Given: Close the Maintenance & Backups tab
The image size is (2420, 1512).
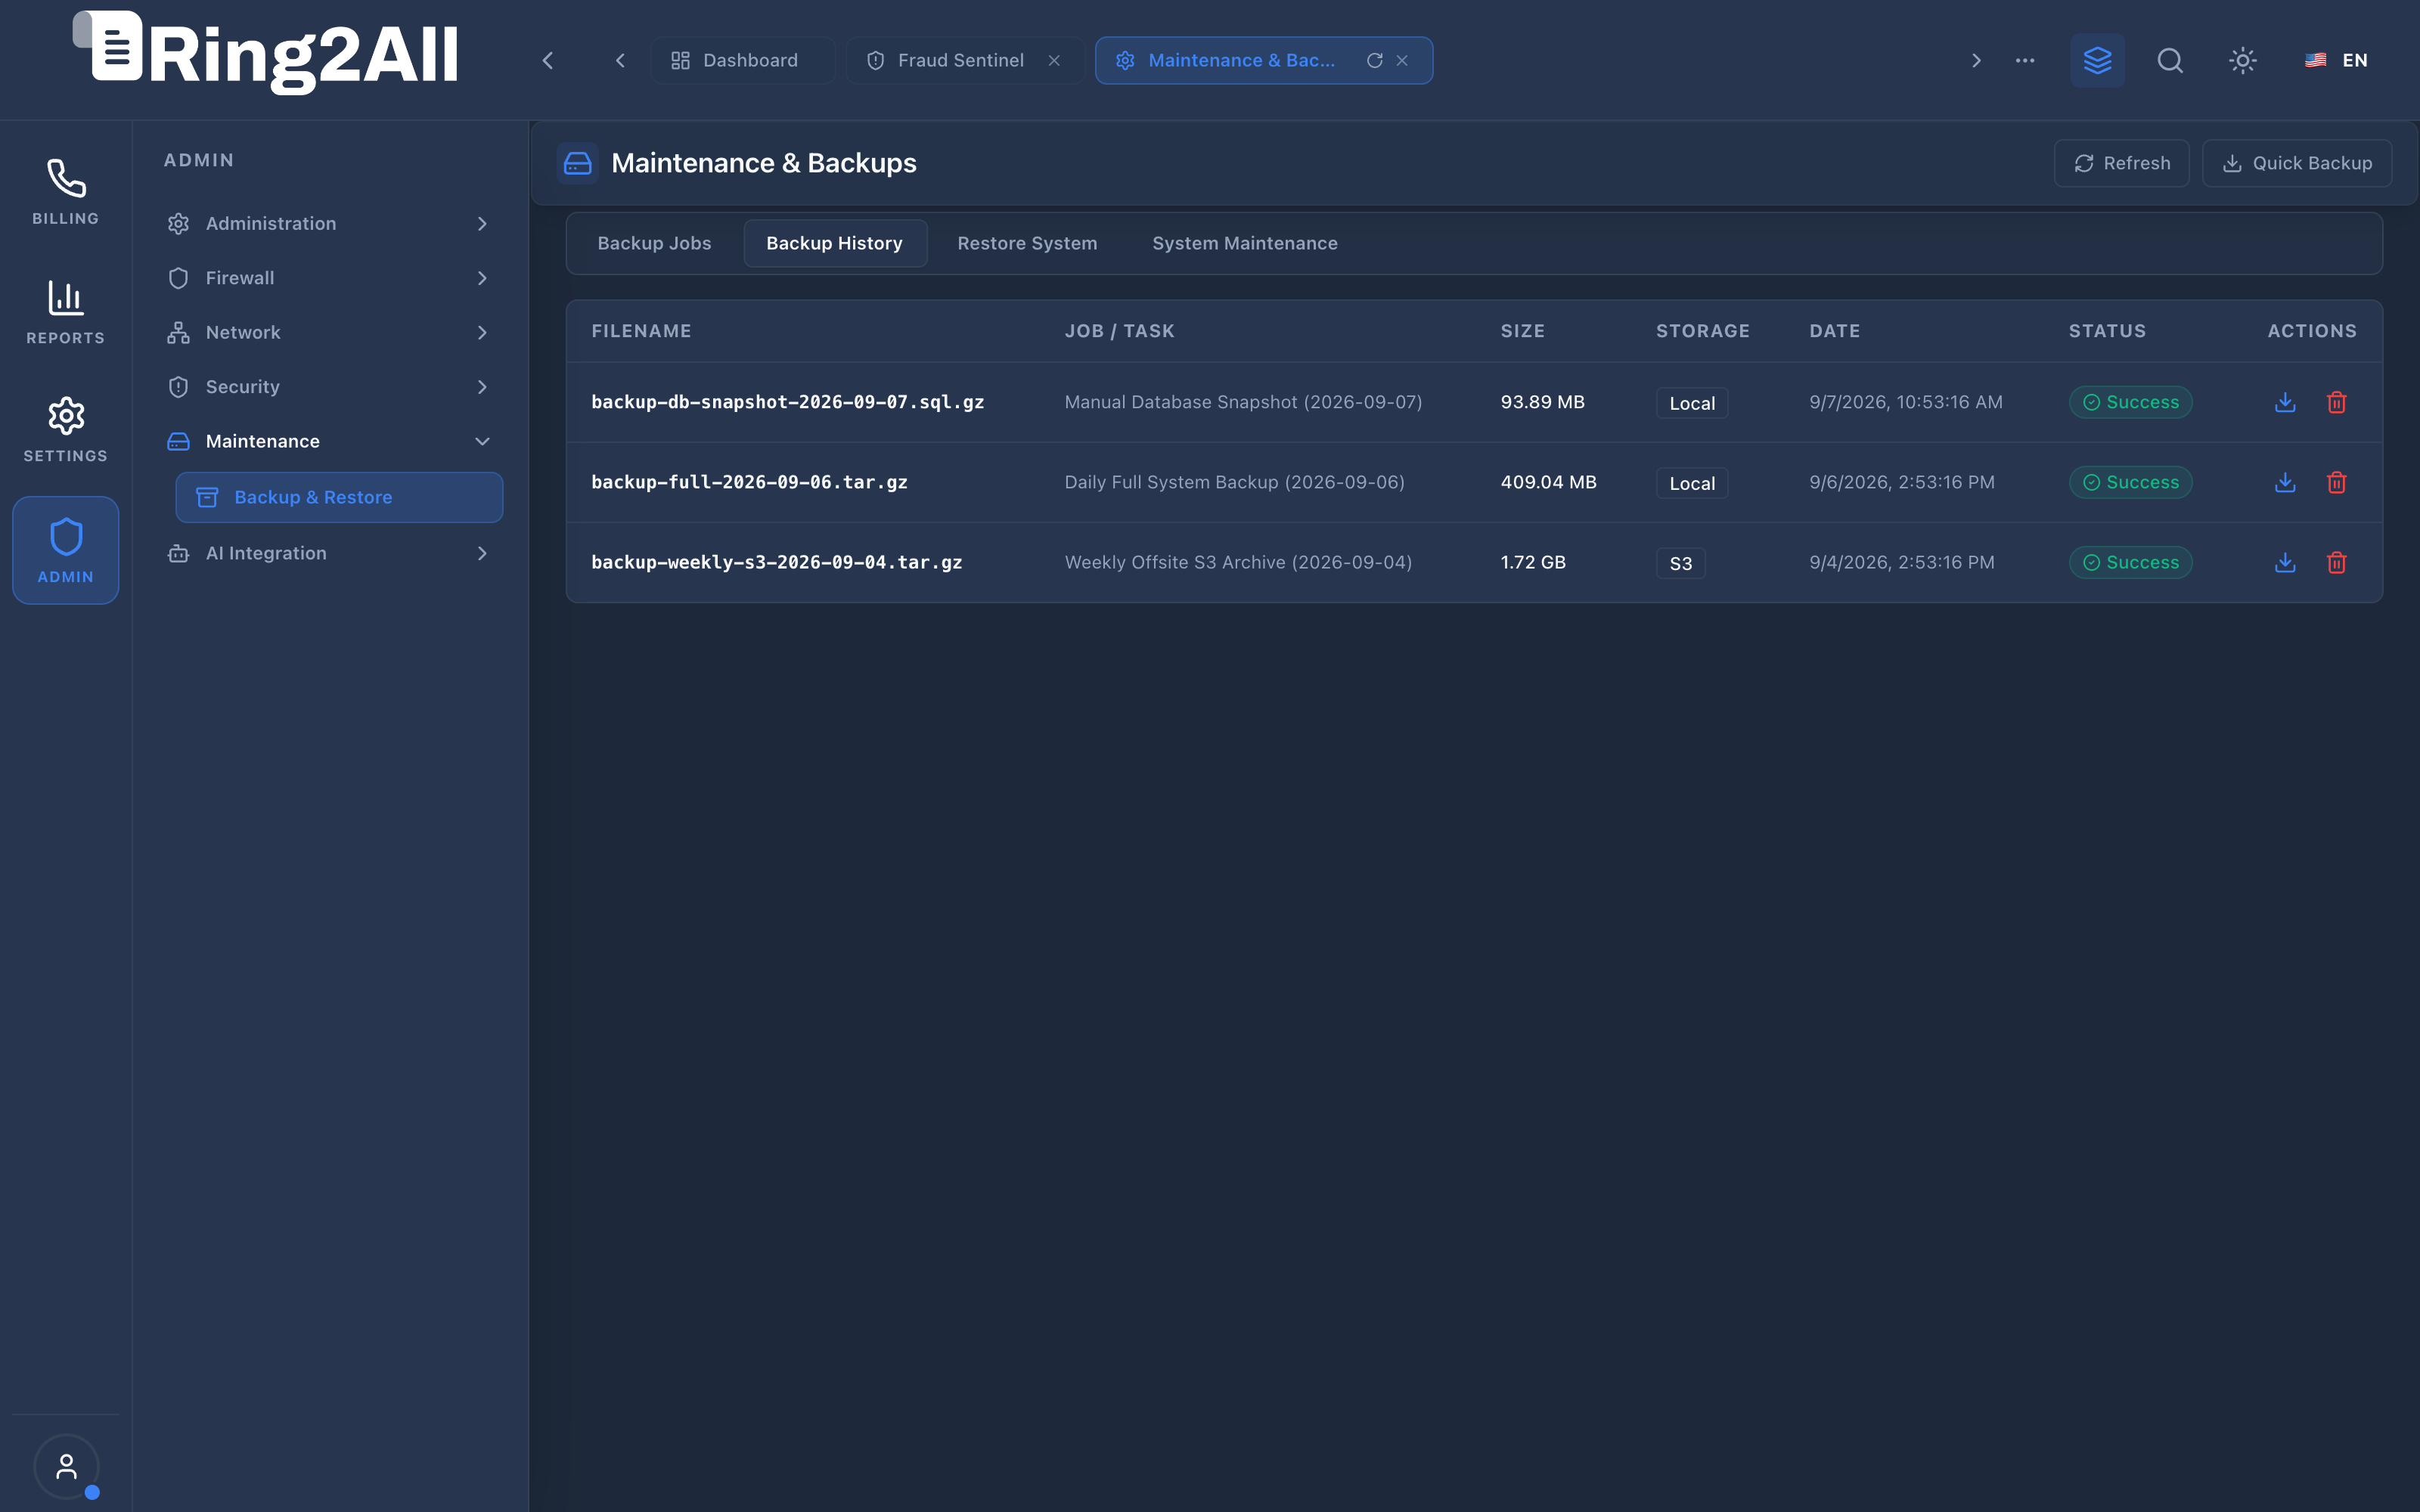Looking at the screenshot, I should pos(1402,60).
